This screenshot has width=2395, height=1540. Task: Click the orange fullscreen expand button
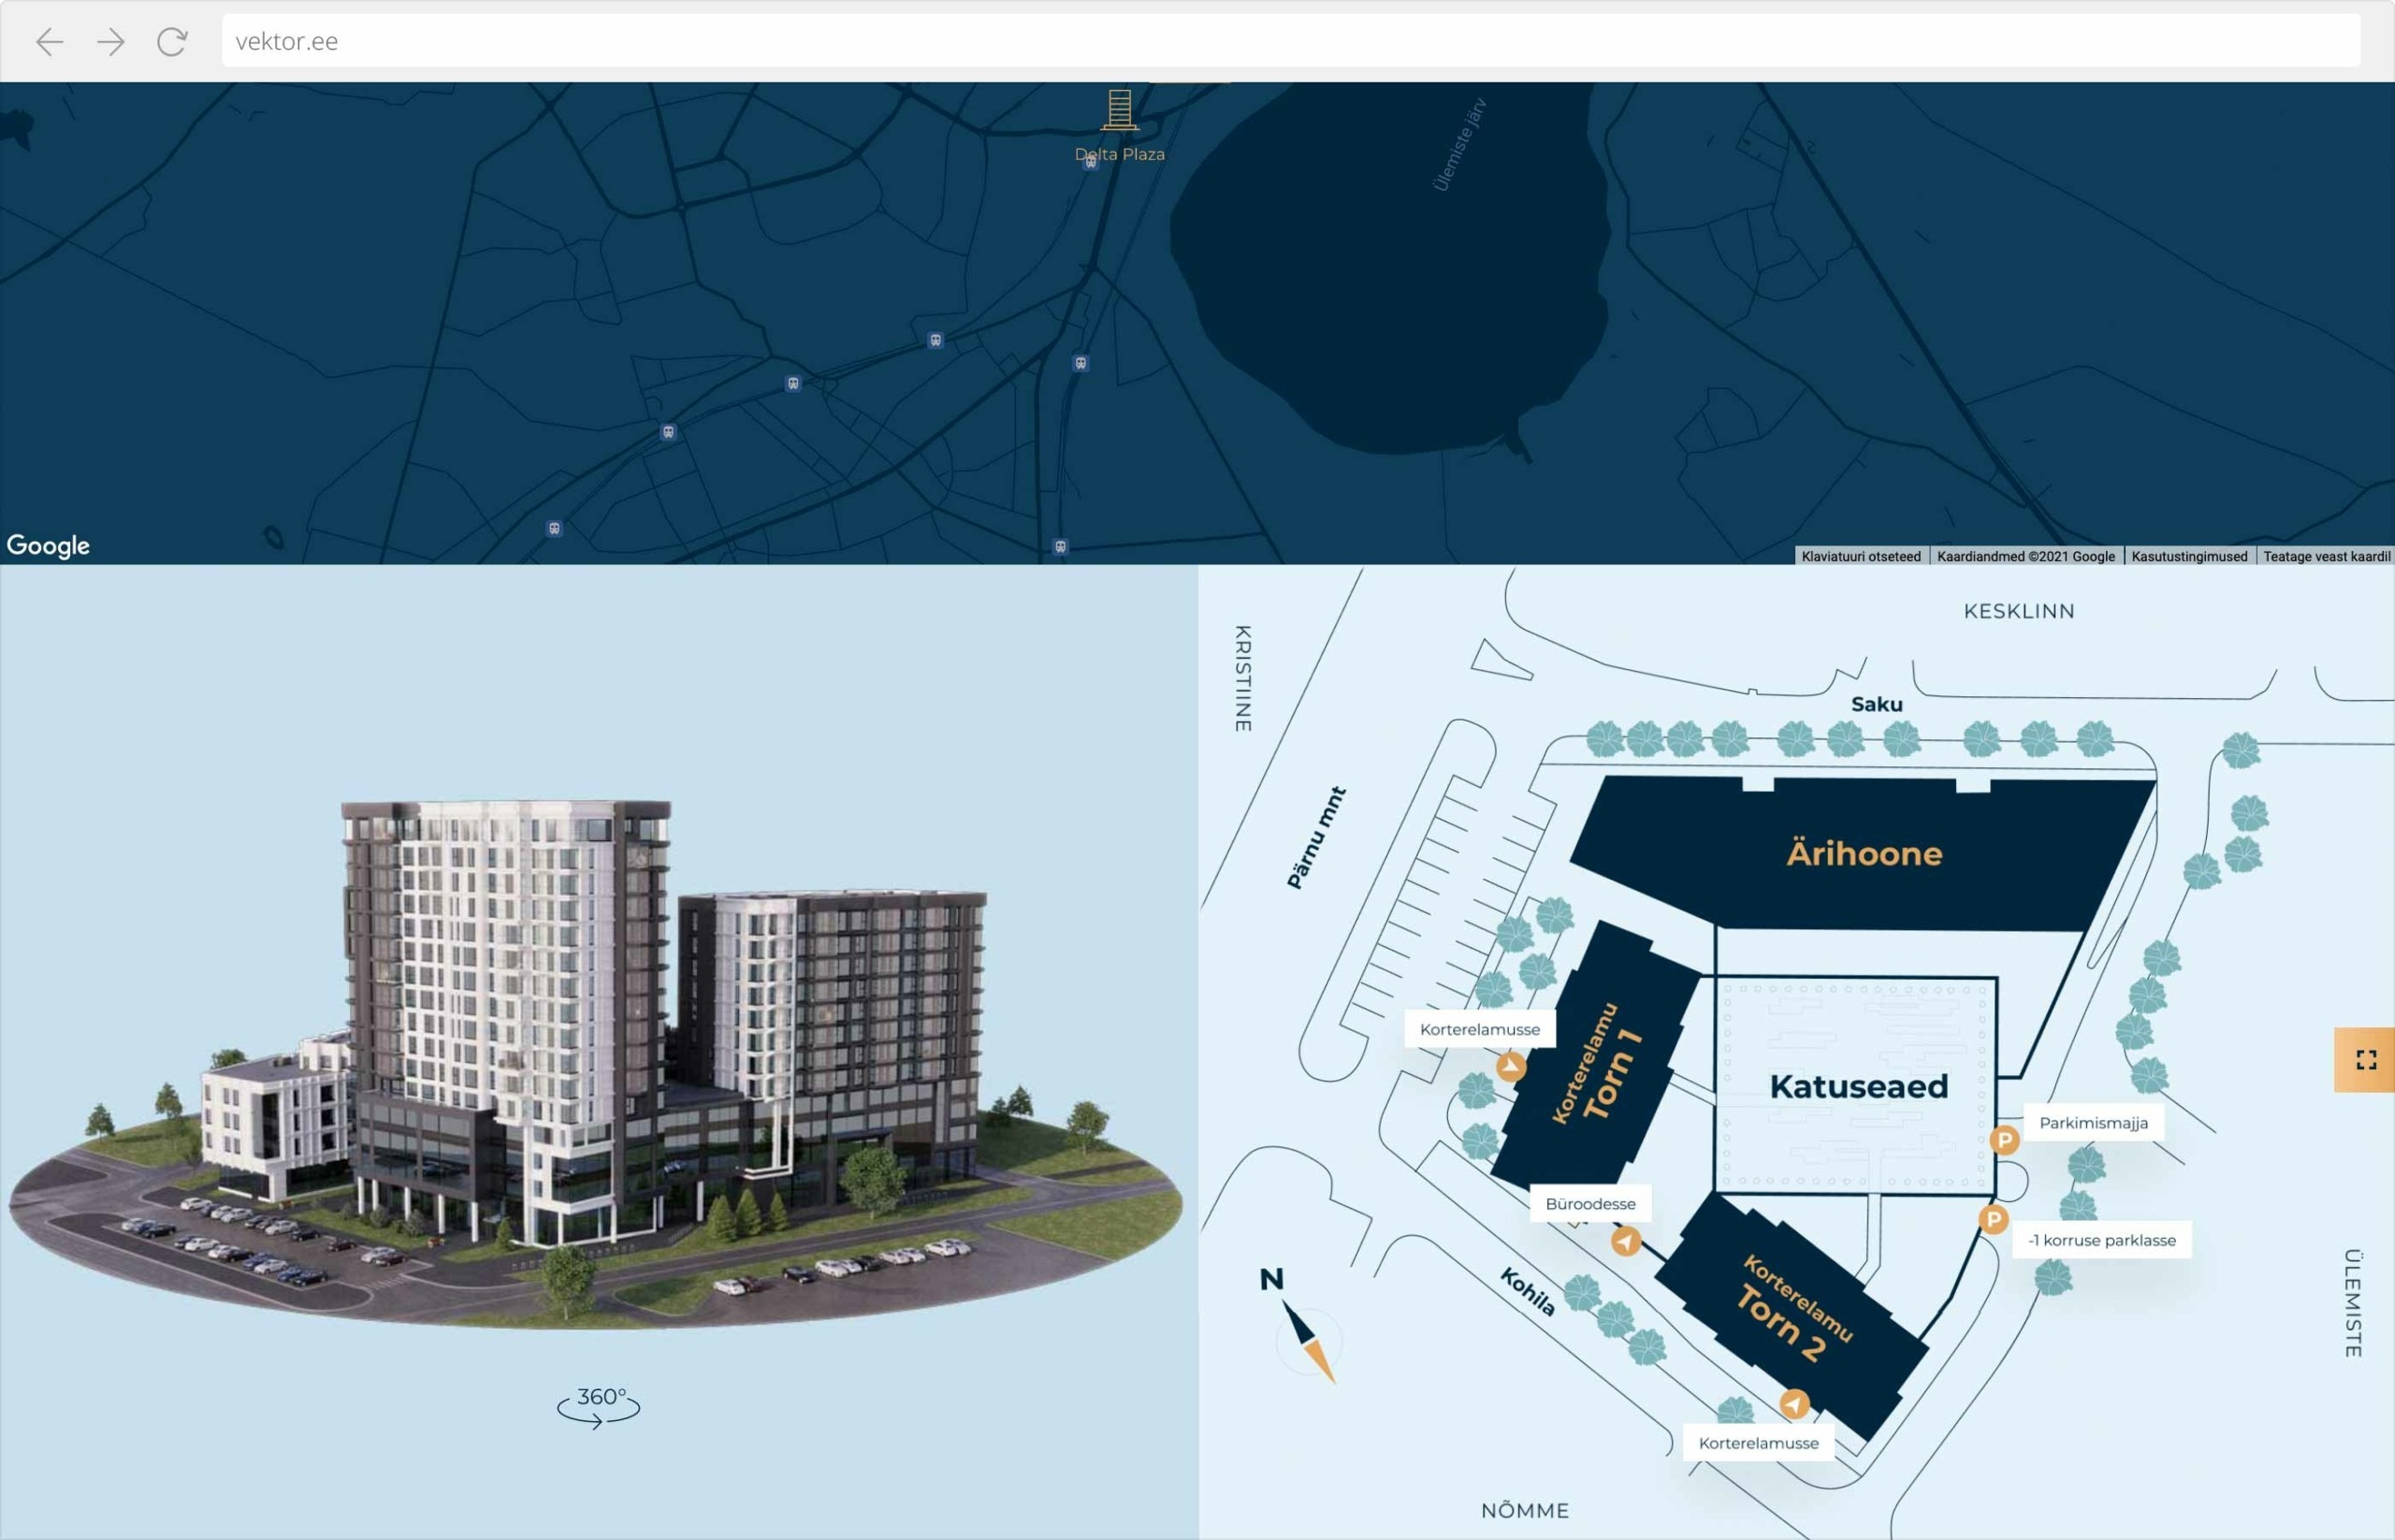click(2365, 1060)
